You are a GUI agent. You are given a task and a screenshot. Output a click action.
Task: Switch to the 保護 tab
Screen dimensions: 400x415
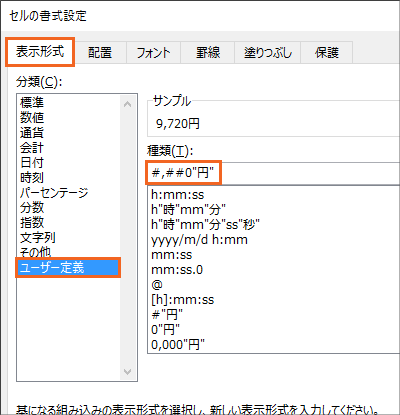[327, 52]
